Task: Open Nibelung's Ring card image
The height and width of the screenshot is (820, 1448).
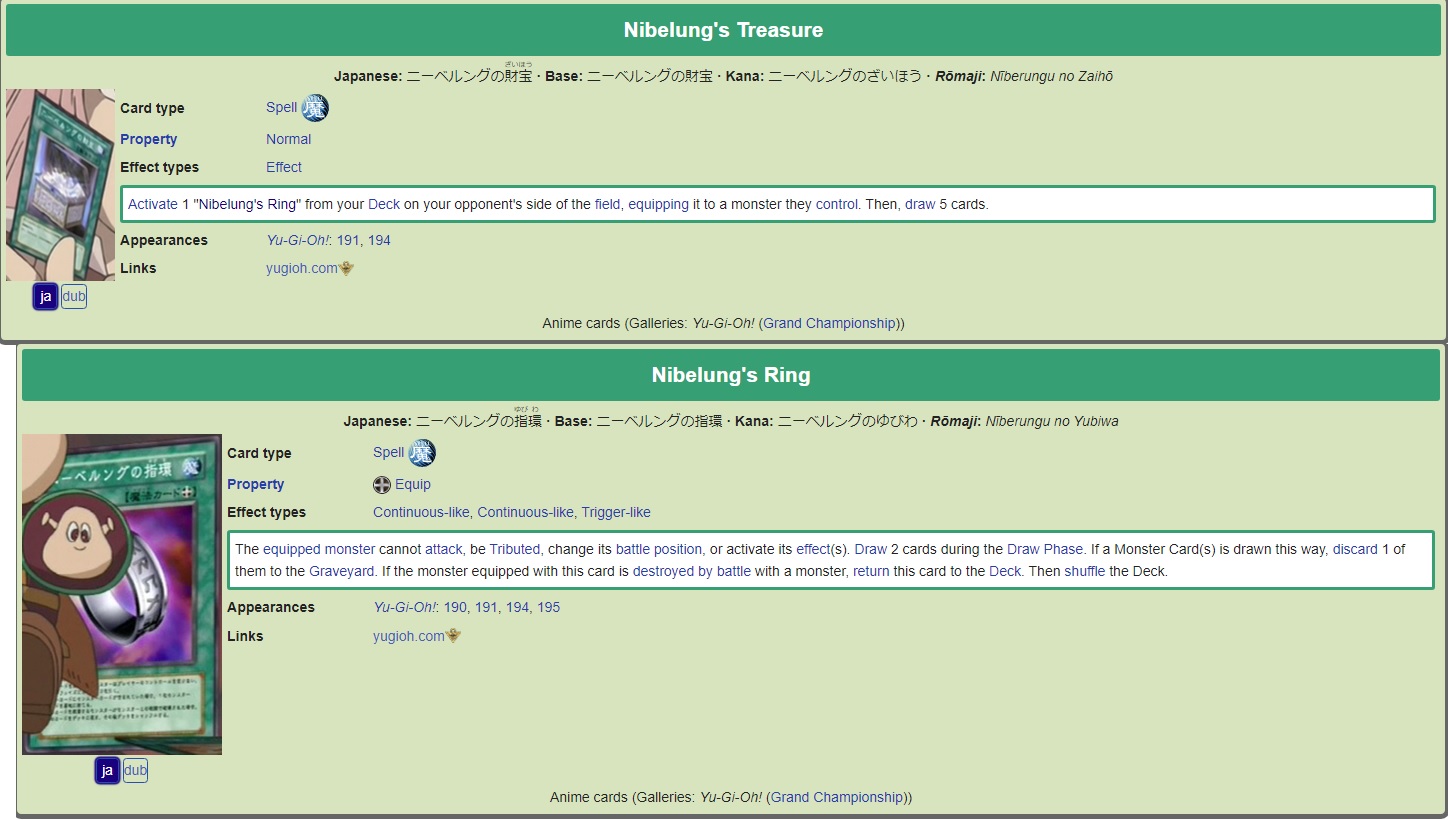Action: (x=122, y=594)
